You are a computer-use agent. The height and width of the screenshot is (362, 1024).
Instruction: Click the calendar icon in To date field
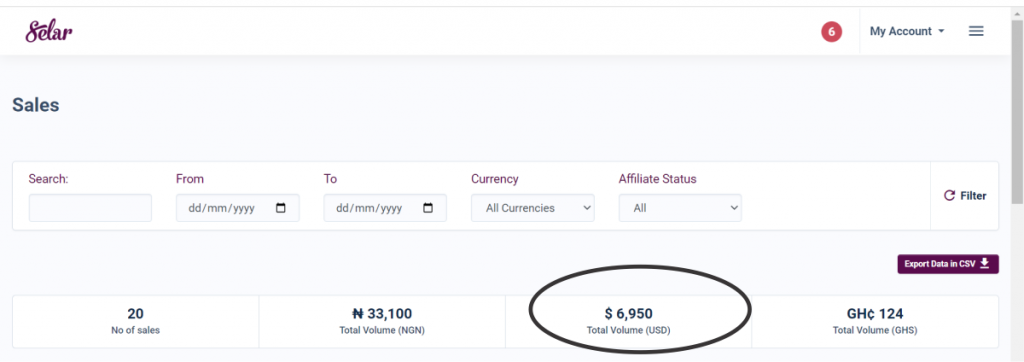pos(428,208)
